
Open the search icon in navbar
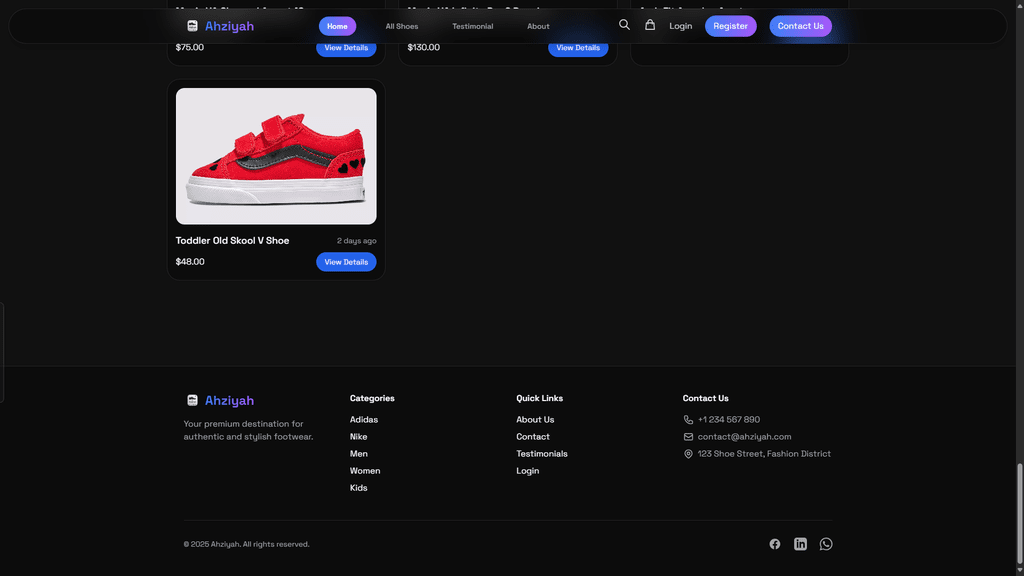tap(624, 25)
